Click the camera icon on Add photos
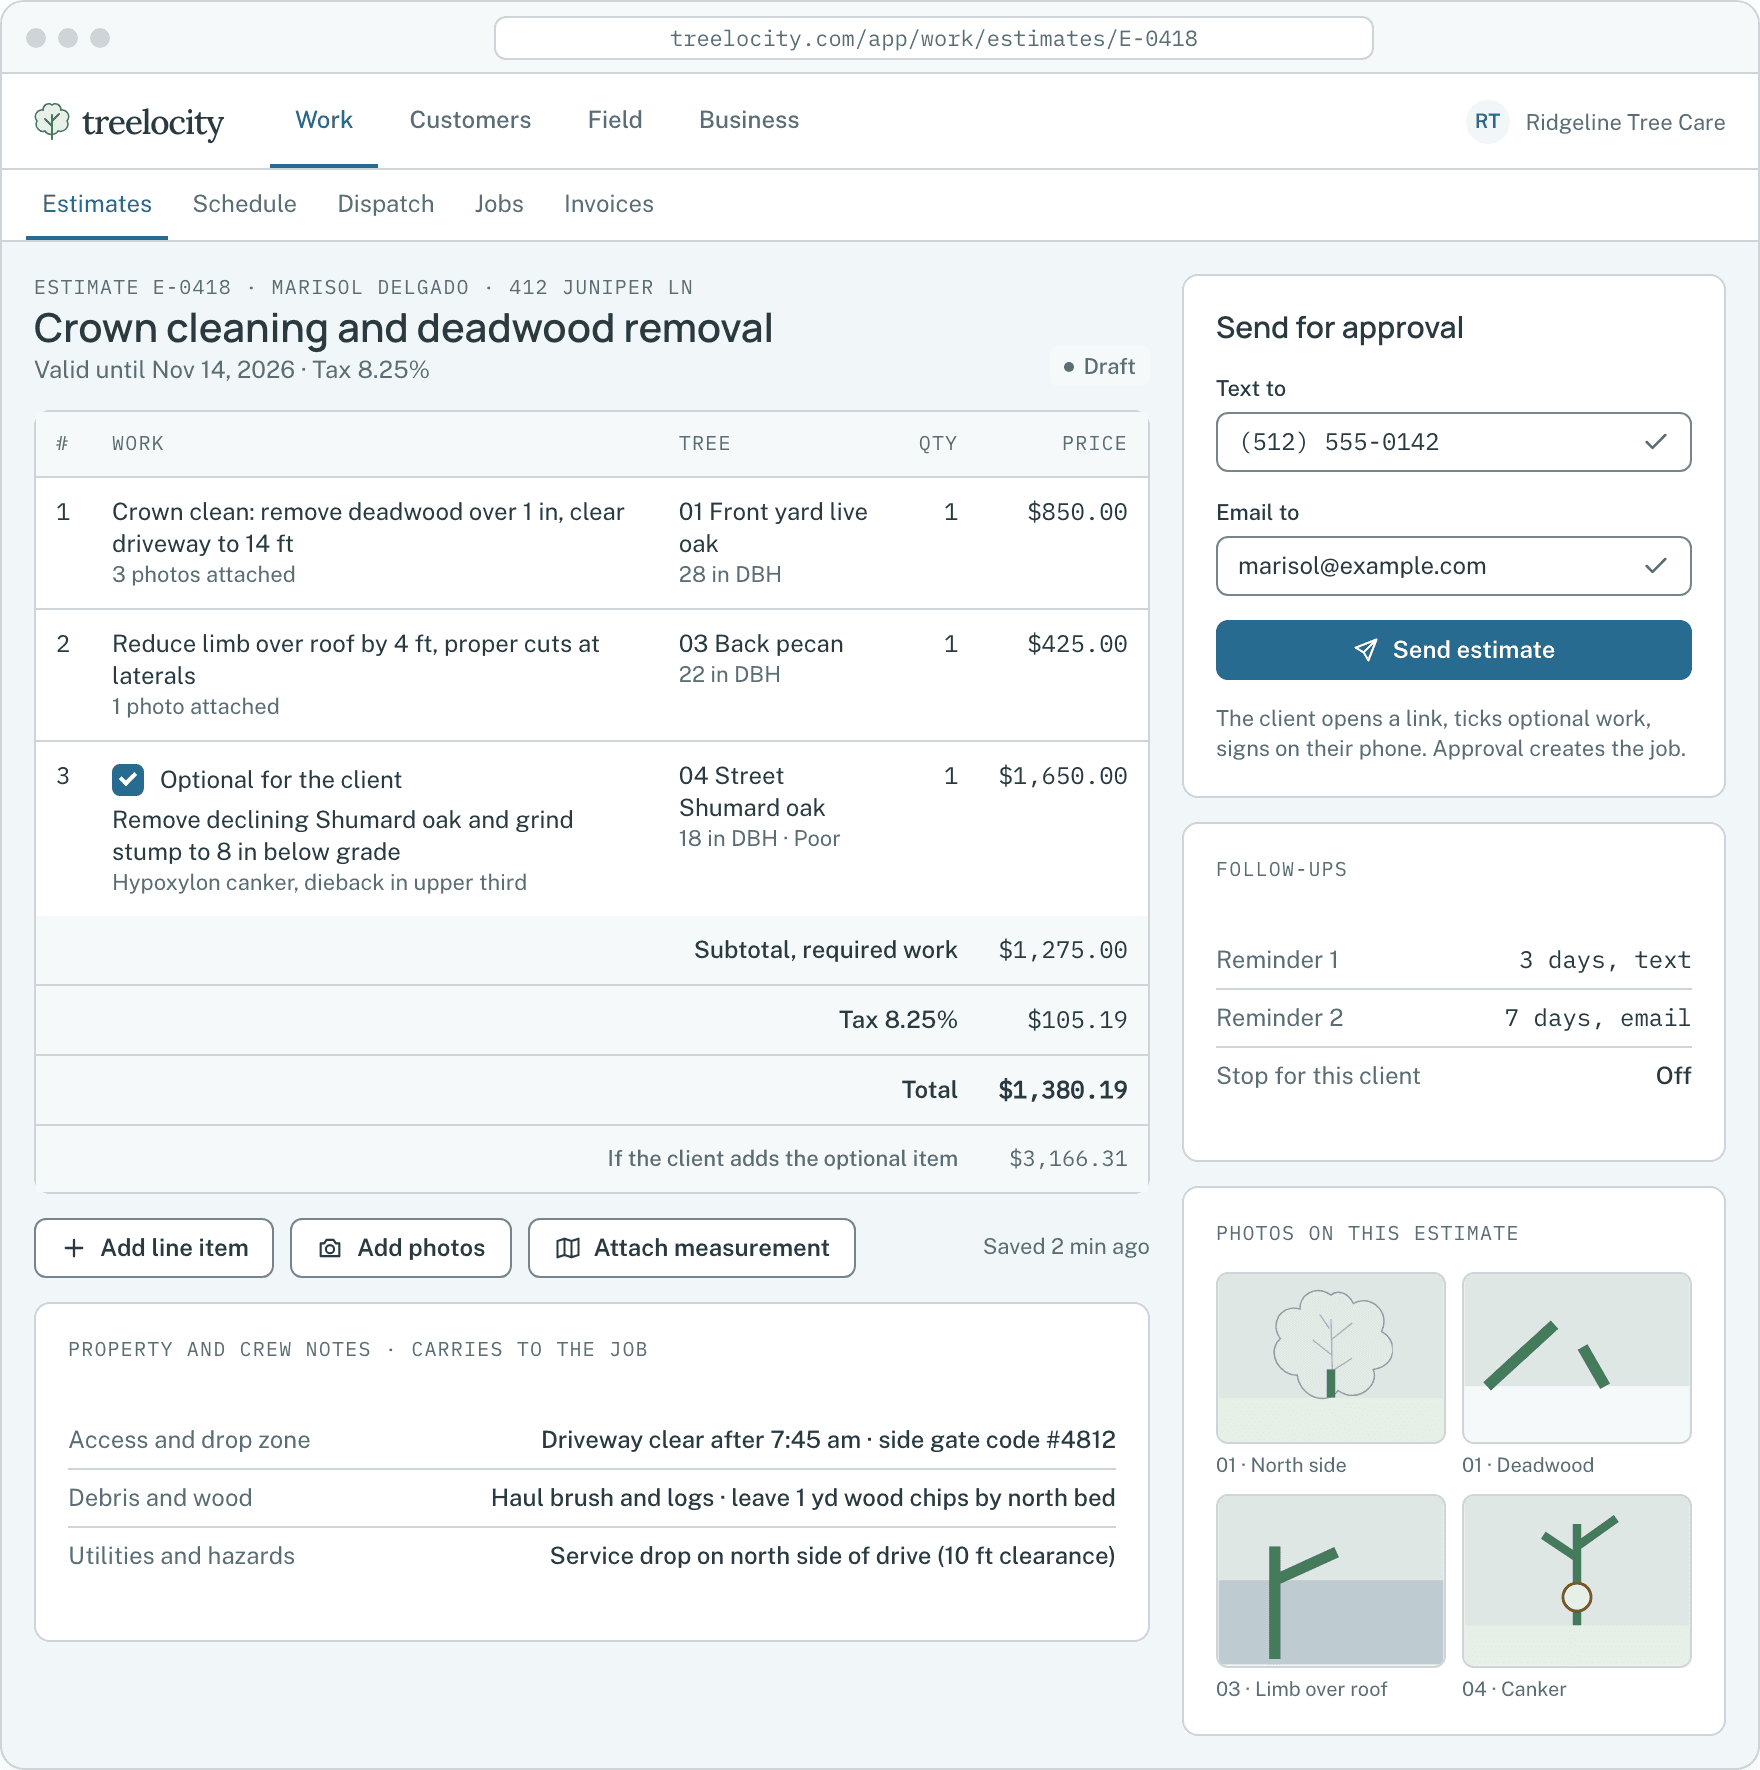1760x1770 pixels. point(330,1248)
